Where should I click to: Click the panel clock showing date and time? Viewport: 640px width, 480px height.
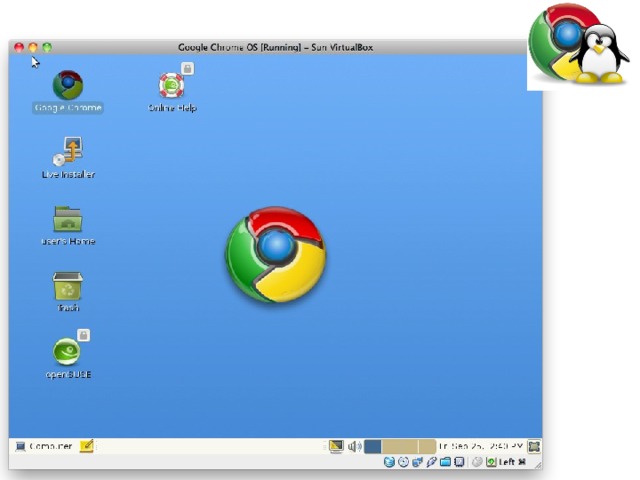tap(480, 446)
